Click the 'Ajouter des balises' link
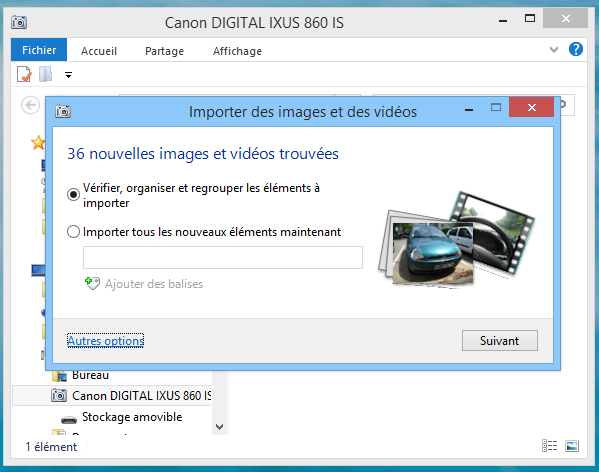Viewport: 599px width, 472px height. (154, 284)
